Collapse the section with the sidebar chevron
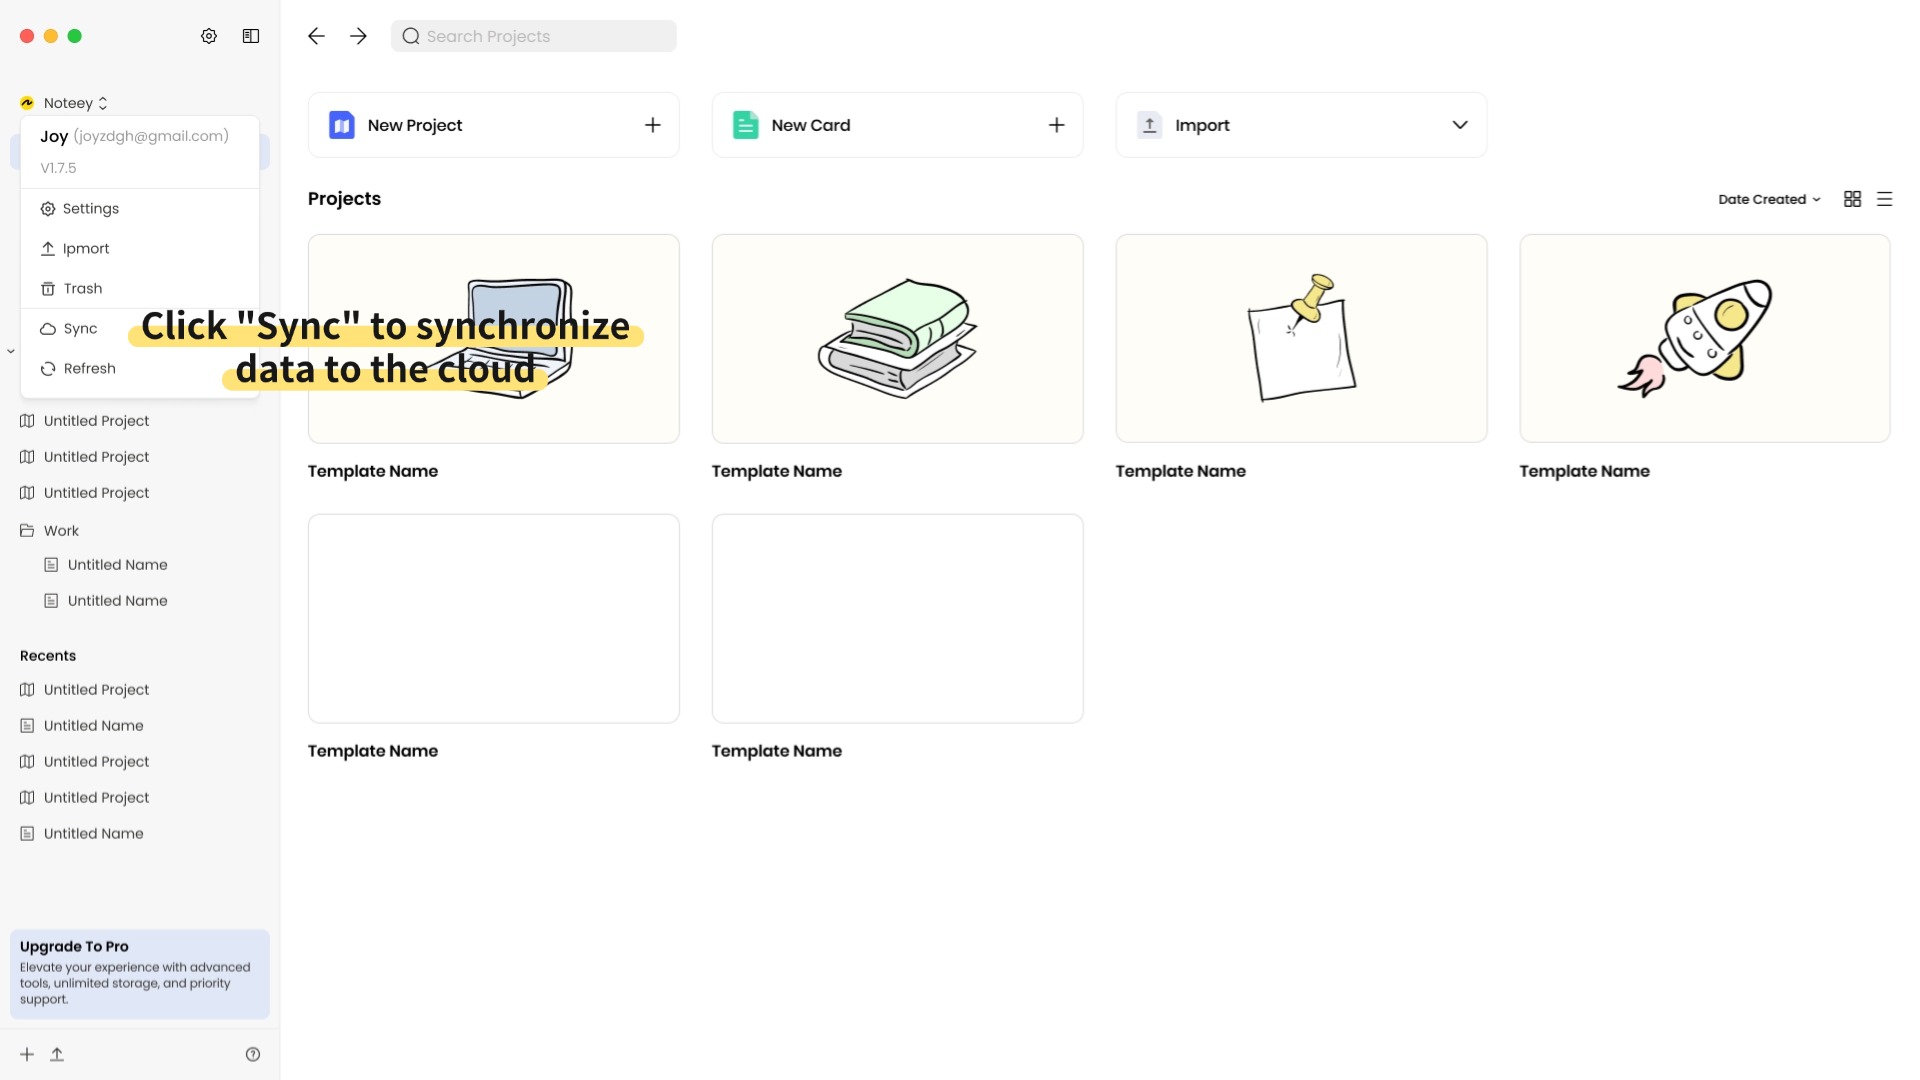The image size is (1920, 1080). click(11, 351)
